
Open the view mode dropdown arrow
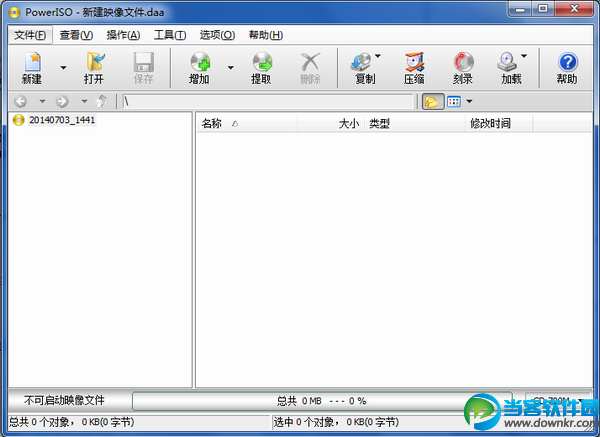(470, 101)
